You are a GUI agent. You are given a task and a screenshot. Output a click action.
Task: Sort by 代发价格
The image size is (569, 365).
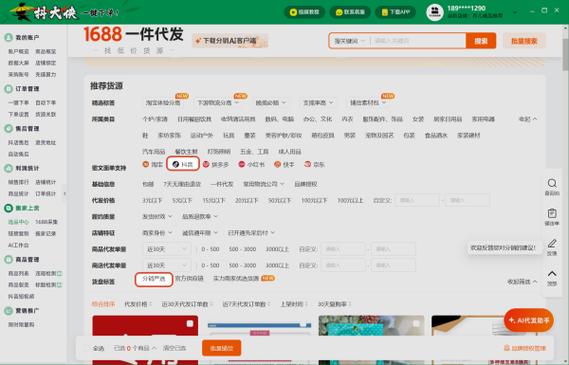(x=138, y=304)
